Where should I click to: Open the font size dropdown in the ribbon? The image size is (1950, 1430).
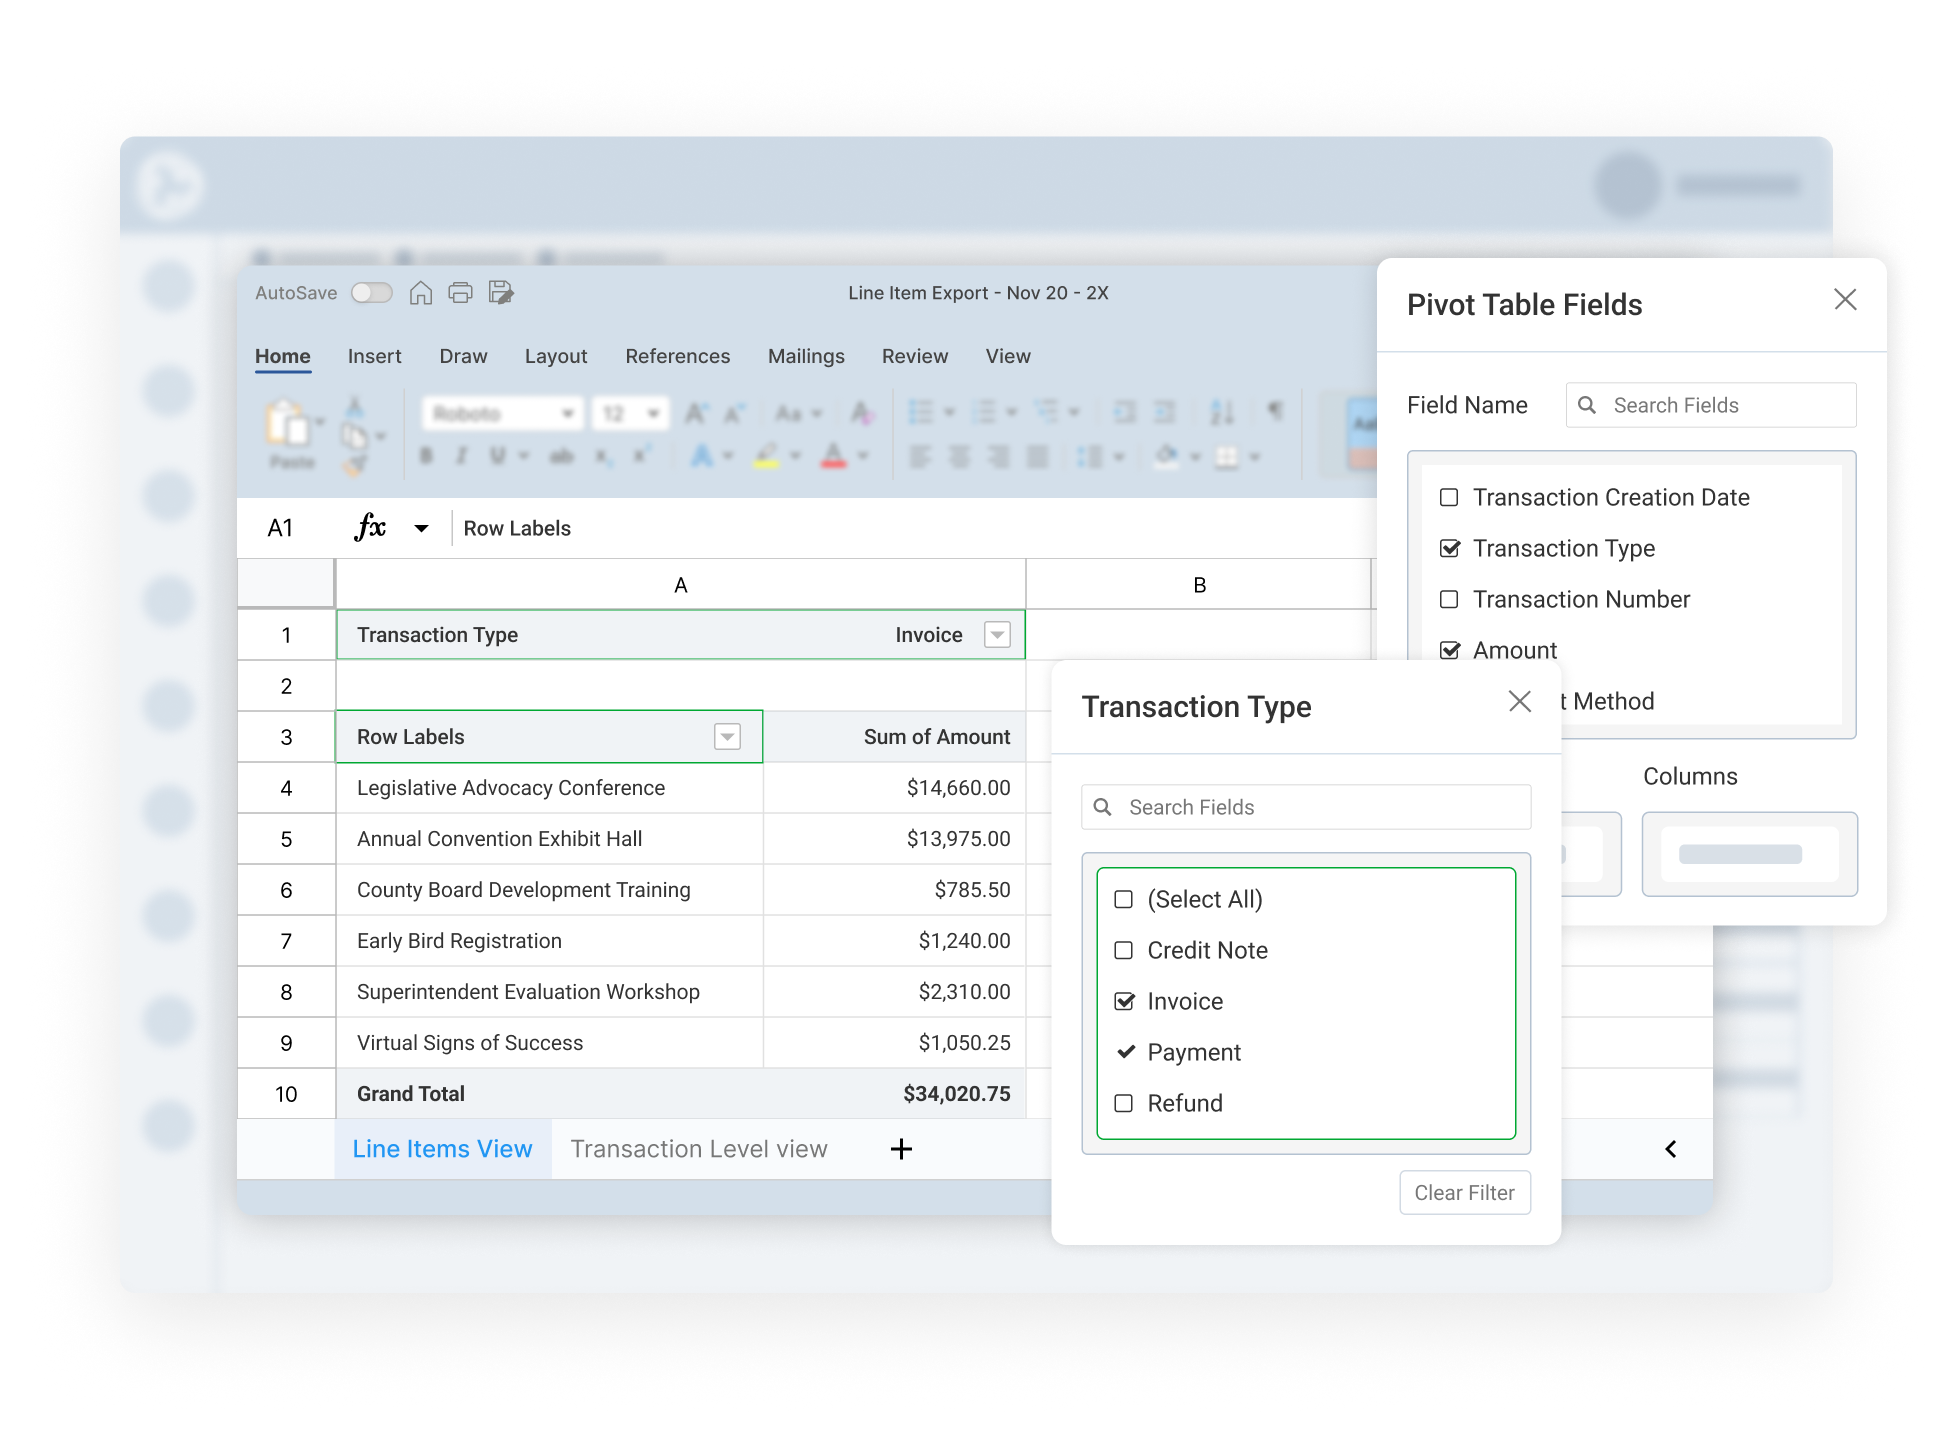(x=652, y=413)
